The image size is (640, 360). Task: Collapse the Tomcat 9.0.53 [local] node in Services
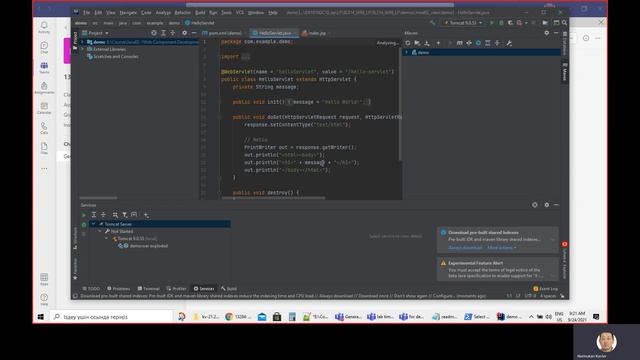107,239
